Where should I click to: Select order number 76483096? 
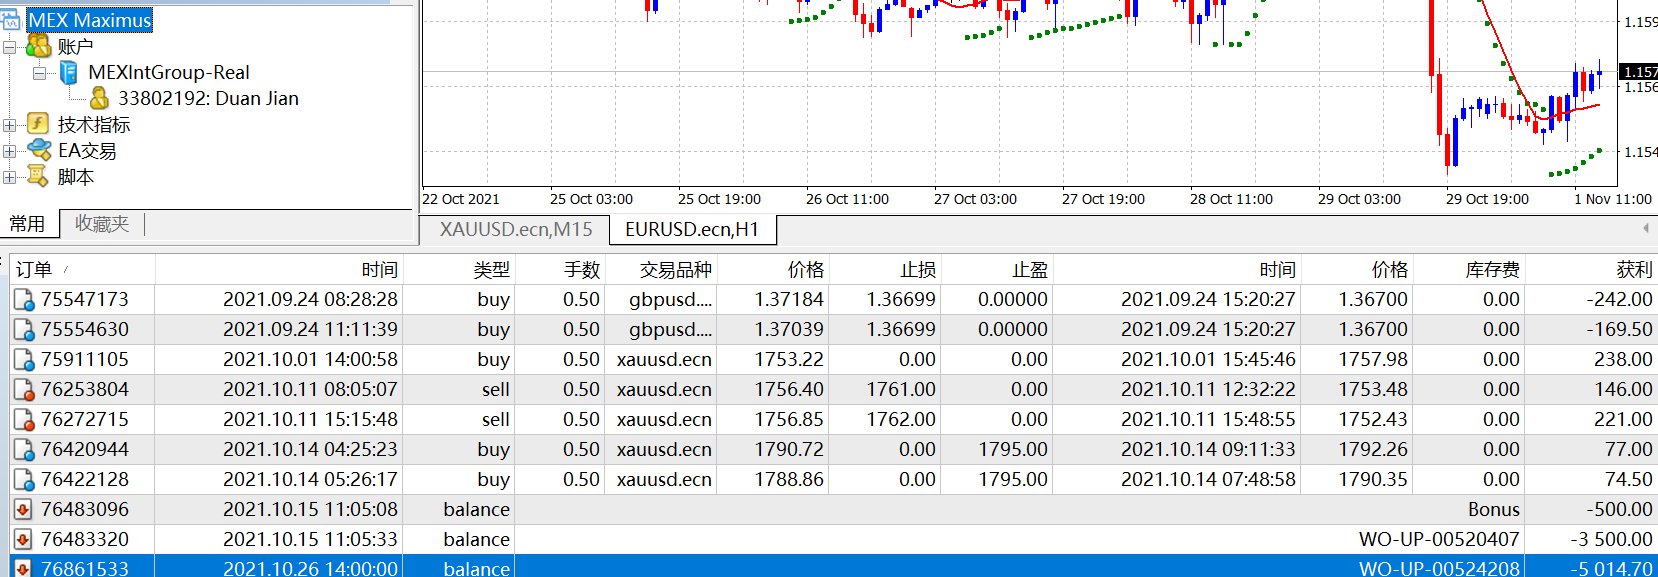tap(85, 509)
